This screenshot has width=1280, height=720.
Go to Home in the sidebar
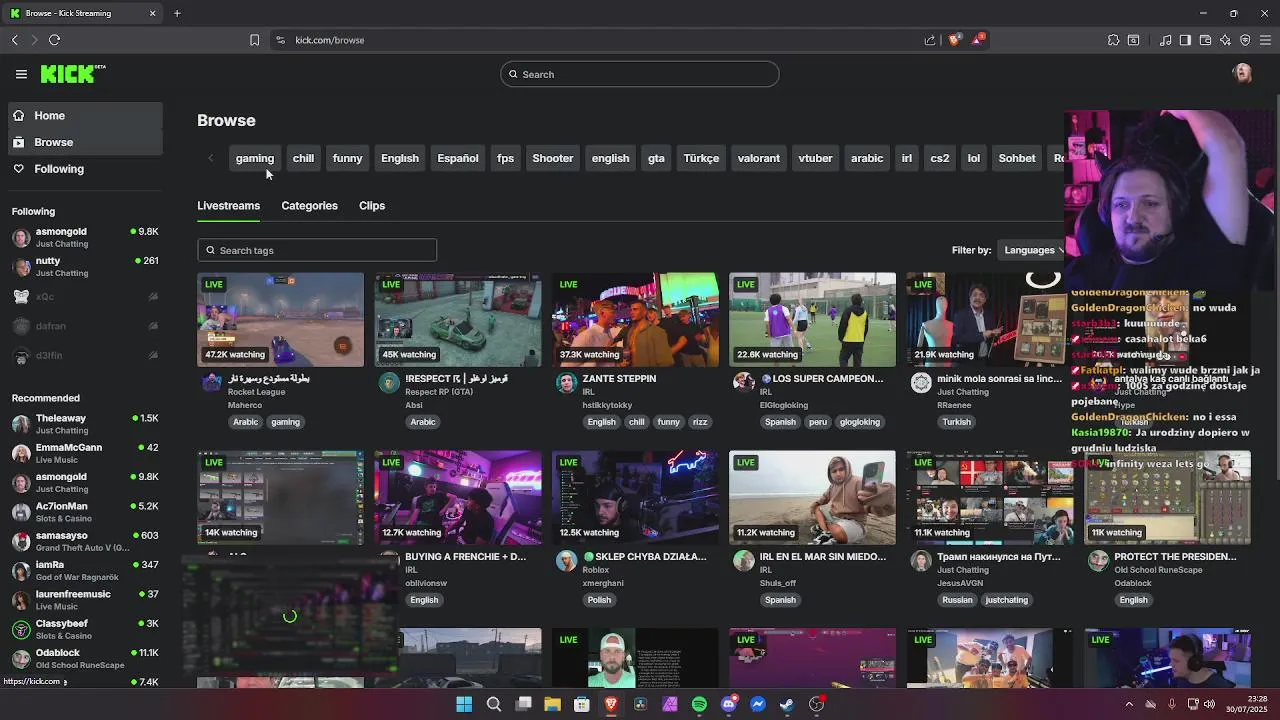[x=85, y=116]
